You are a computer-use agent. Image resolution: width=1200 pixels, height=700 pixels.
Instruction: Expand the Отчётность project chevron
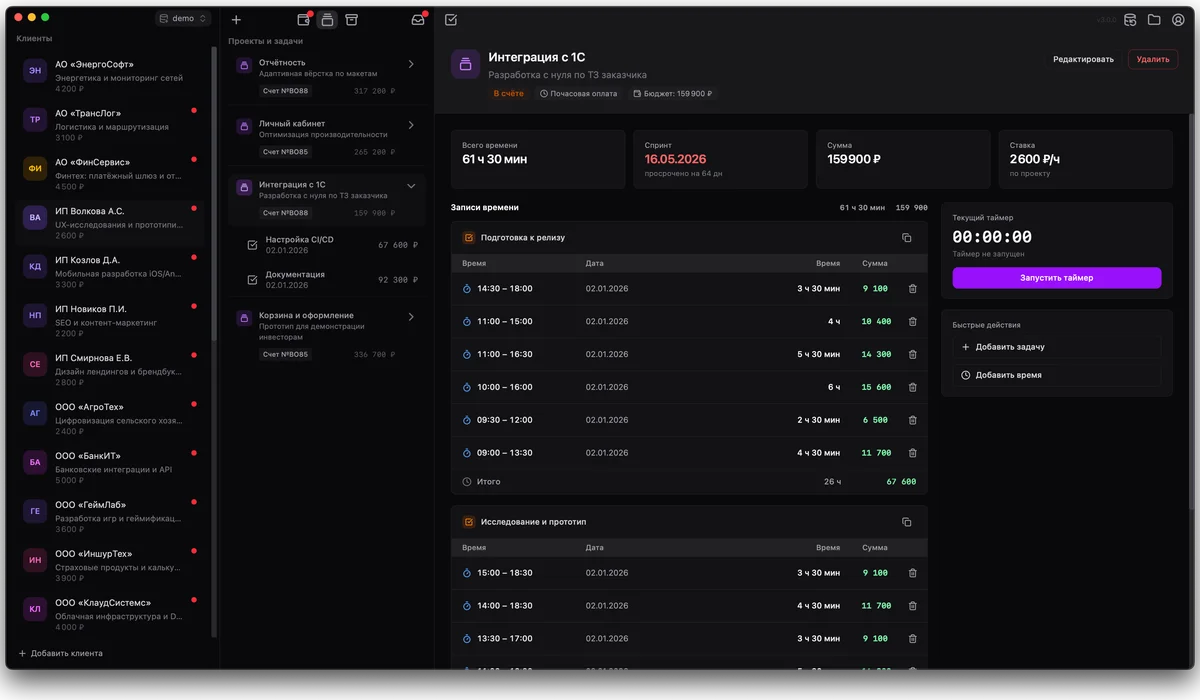411,64
